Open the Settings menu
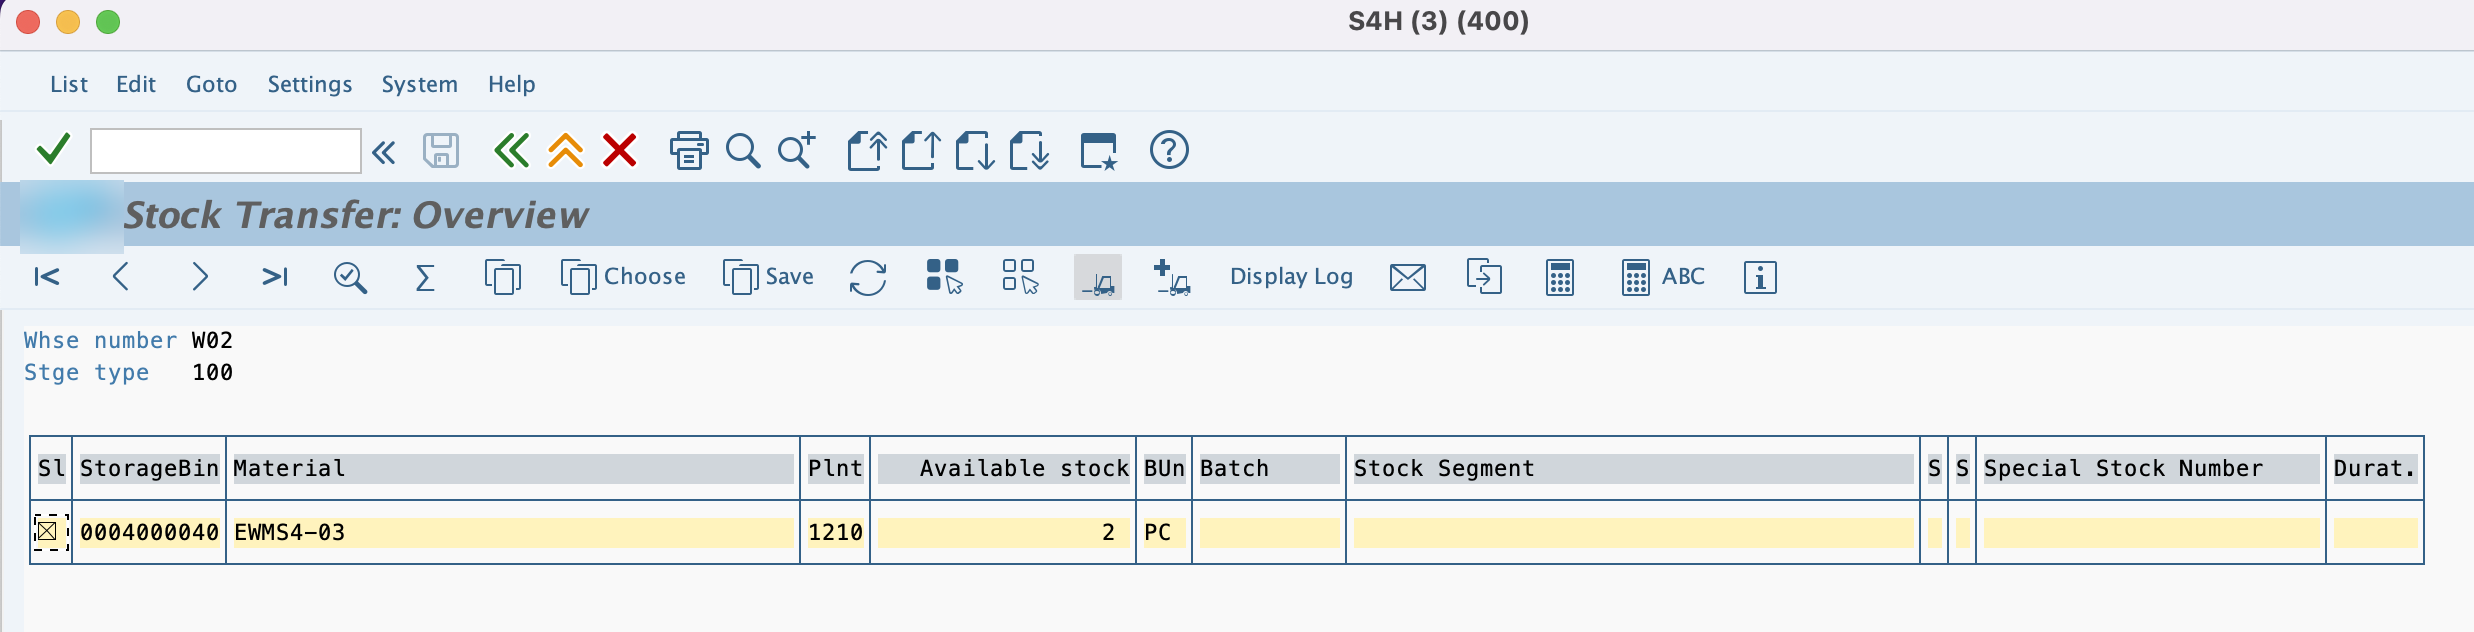 [x=310, y=84]
